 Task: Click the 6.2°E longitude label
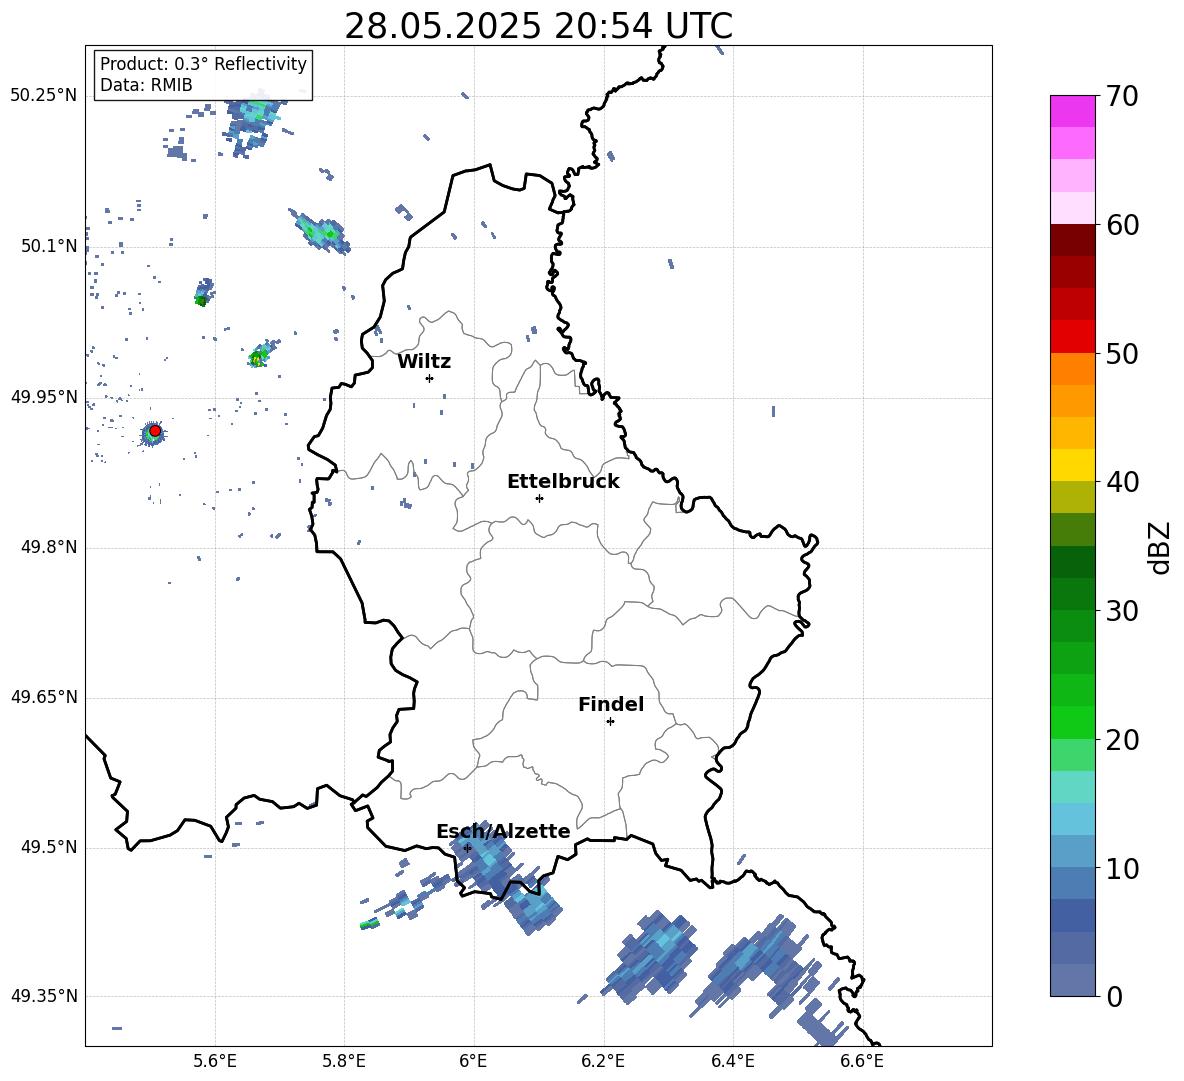(x=603, y=1061)
